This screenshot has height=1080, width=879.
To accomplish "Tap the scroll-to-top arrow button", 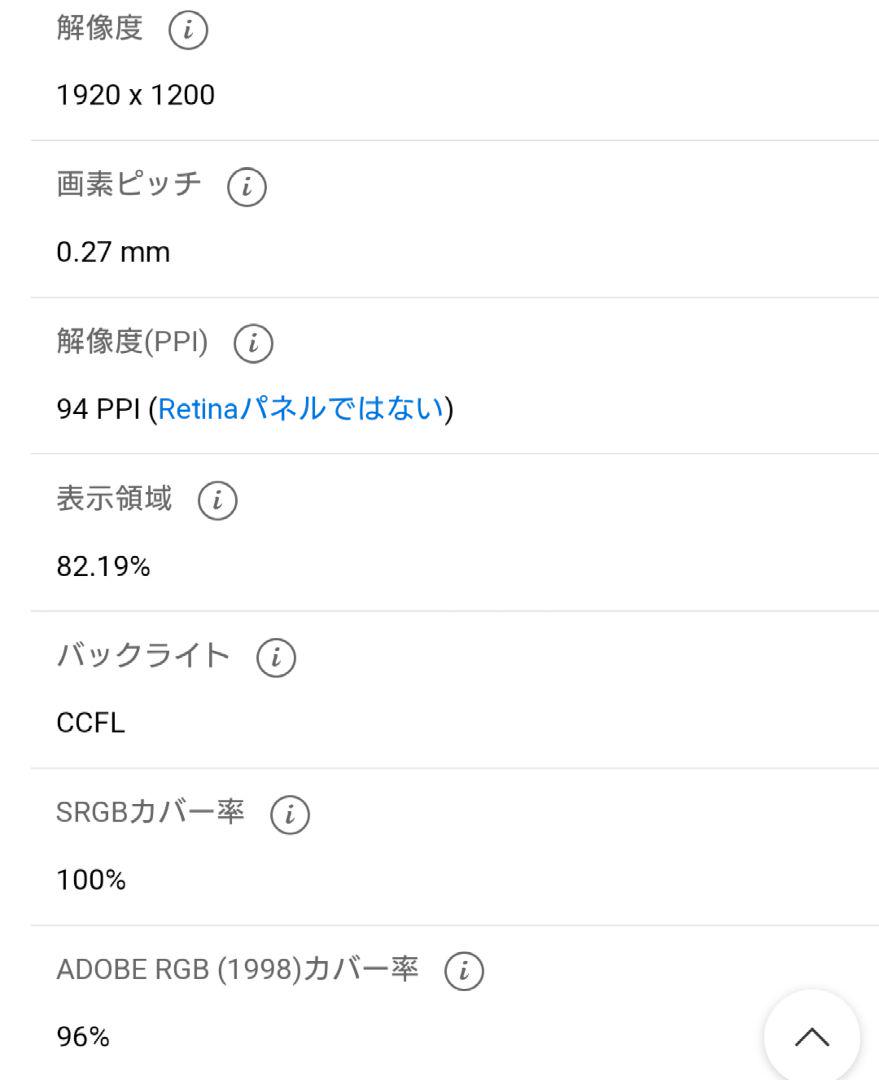I will point(812,1037).
